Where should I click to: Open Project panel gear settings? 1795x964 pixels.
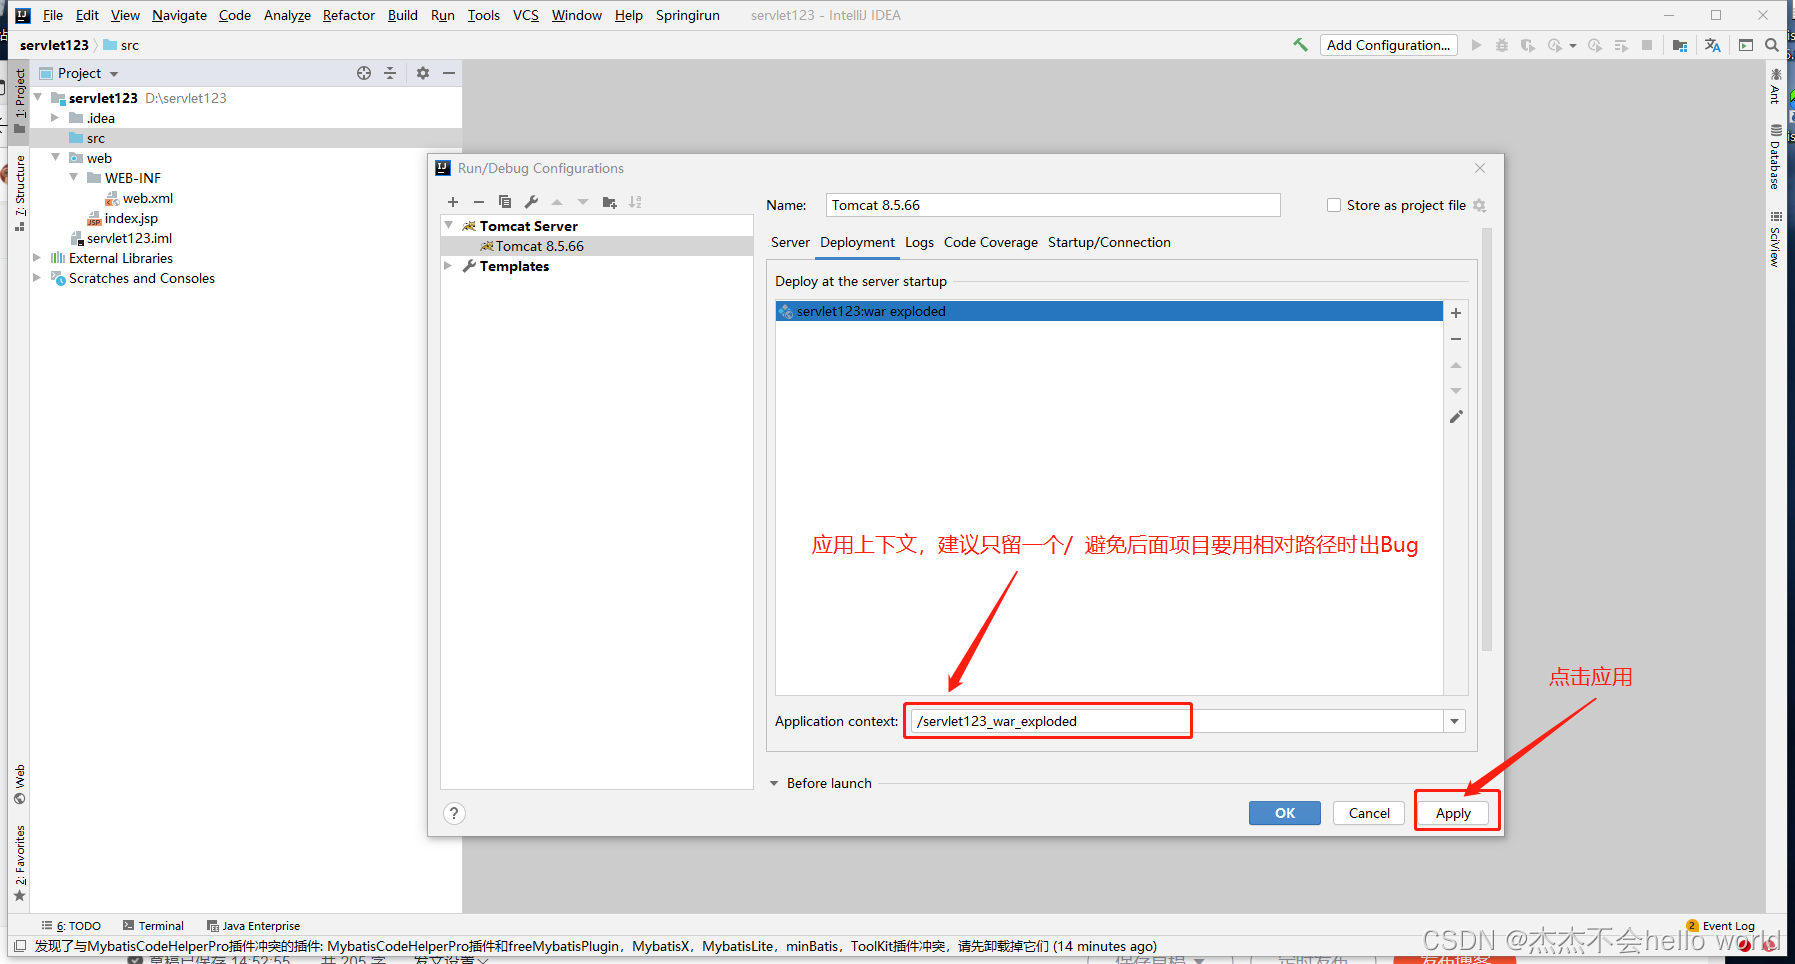click(423, 73)
